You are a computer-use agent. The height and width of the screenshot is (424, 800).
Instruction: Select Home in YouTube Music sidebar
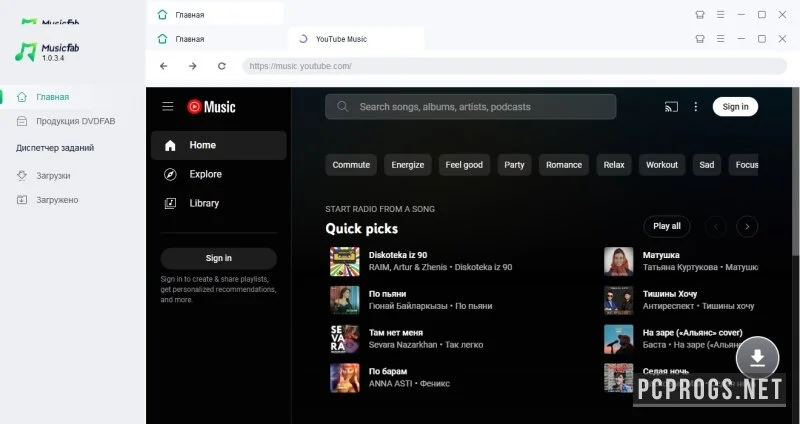point(219,145)
